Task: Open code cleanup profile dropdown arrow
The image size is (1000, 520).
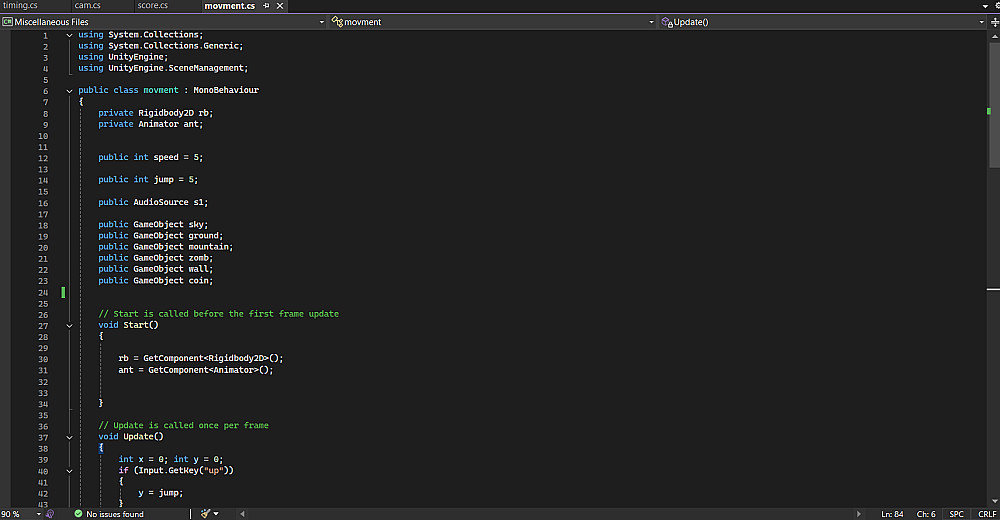Action: (216, 514)
